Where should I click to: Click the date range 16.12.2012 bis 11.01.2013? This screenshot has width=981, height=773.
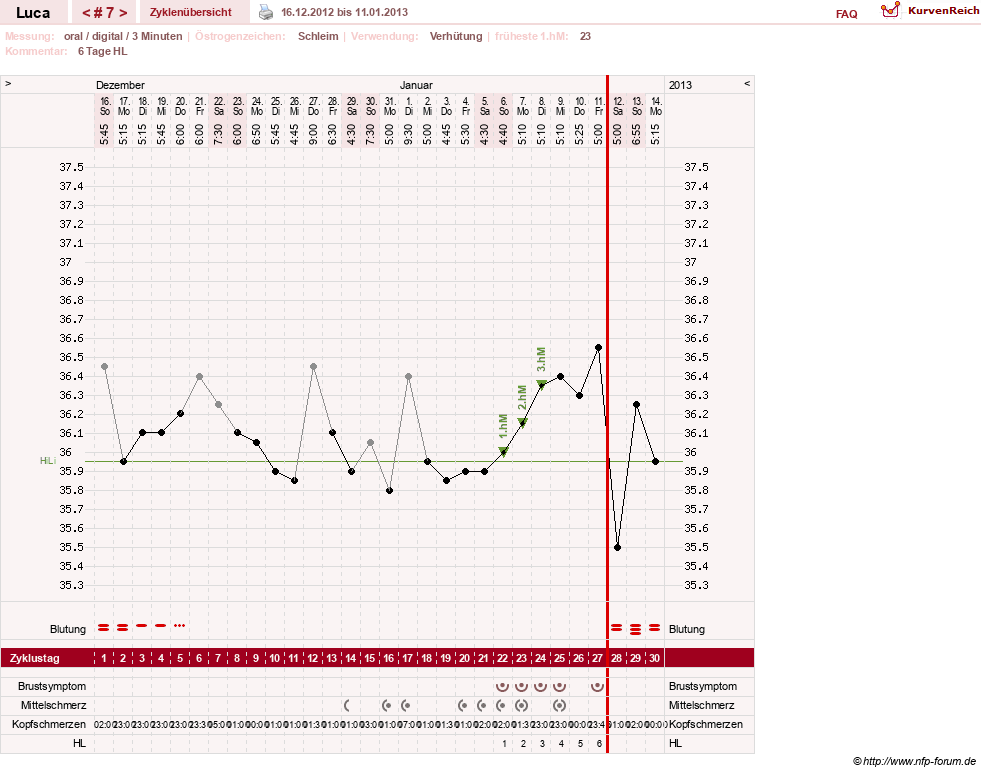click(x=344, y=13)
